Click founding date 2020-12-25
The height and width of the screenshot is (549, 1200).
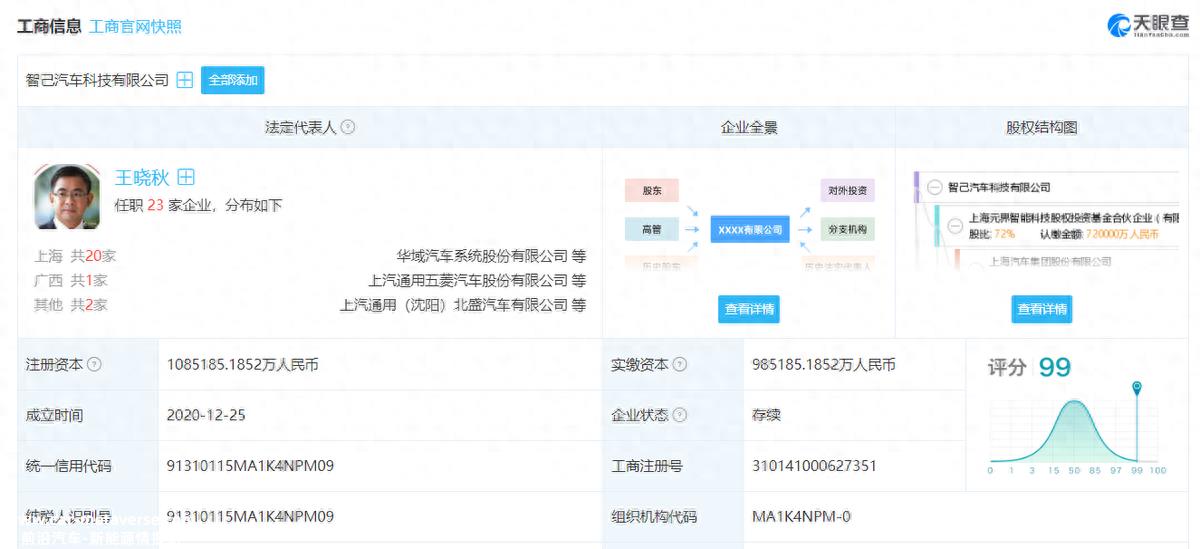point(206,415)
